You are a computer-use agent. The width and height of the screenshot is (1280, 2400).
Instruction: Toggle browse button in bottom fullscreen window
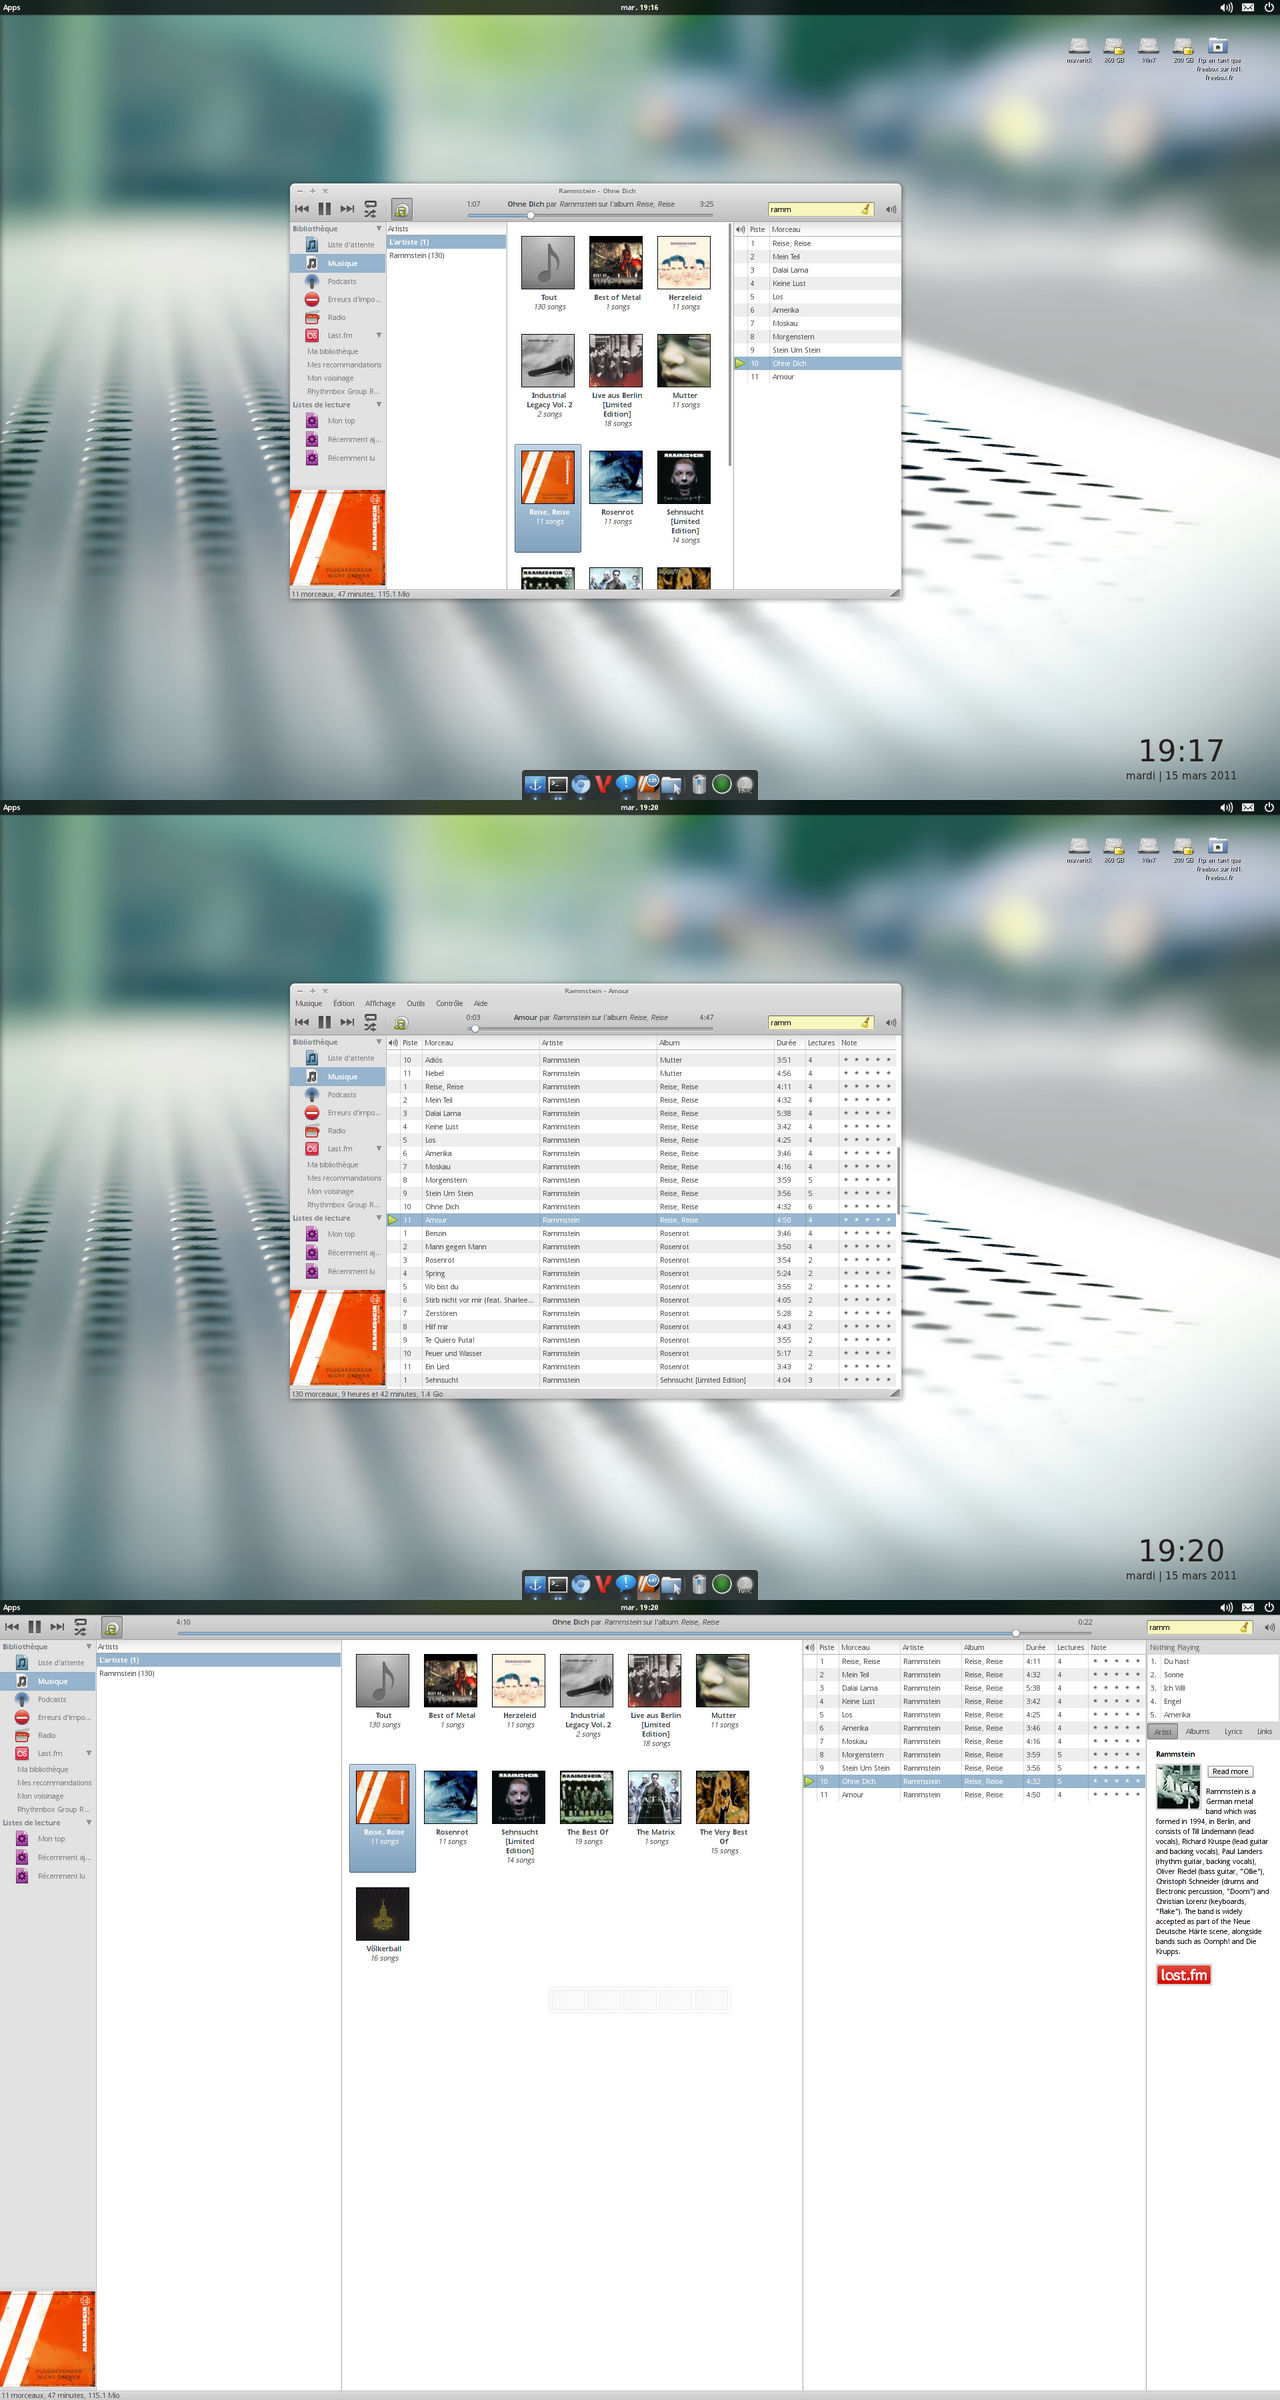[112, 1628]
